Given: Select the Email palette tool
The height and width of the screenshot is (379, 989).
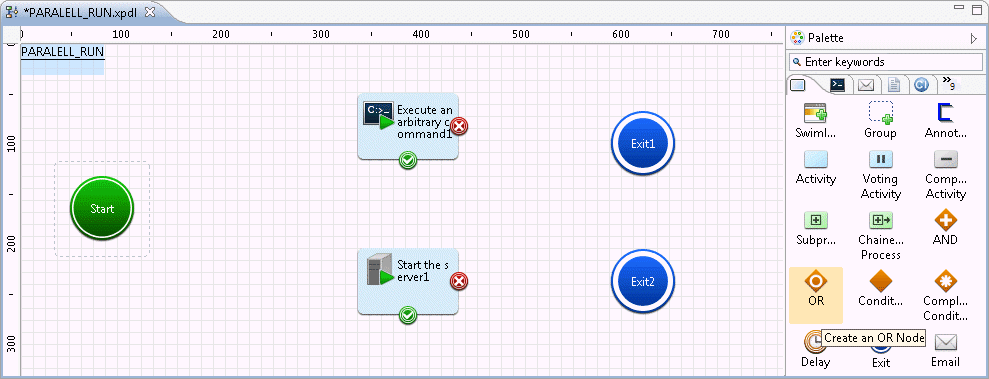Looking at the screenshot, I should tap(945, 351).
